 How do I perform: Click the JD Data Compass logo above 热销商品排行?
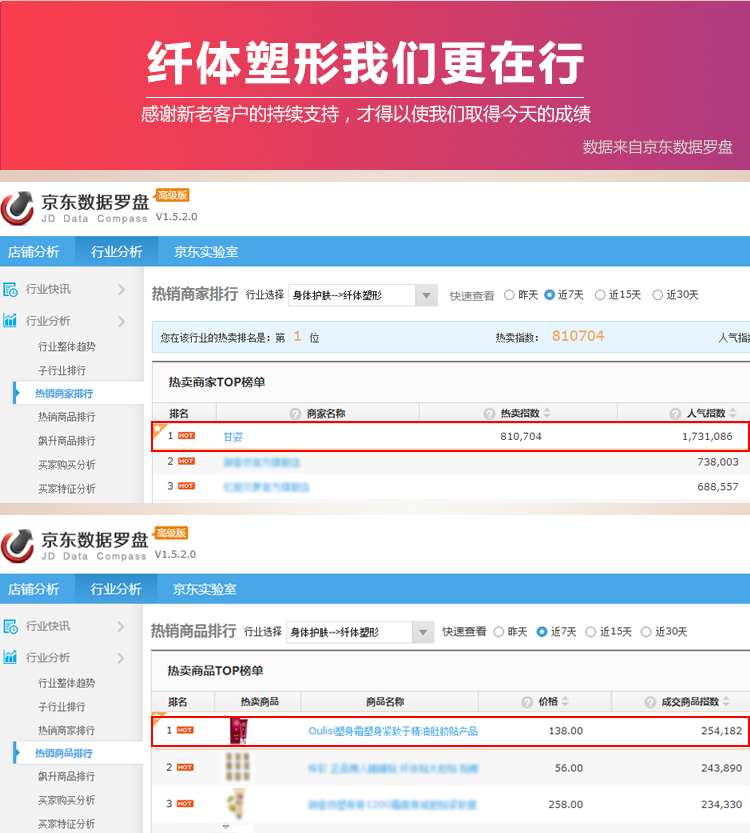[x=17, y=546]
